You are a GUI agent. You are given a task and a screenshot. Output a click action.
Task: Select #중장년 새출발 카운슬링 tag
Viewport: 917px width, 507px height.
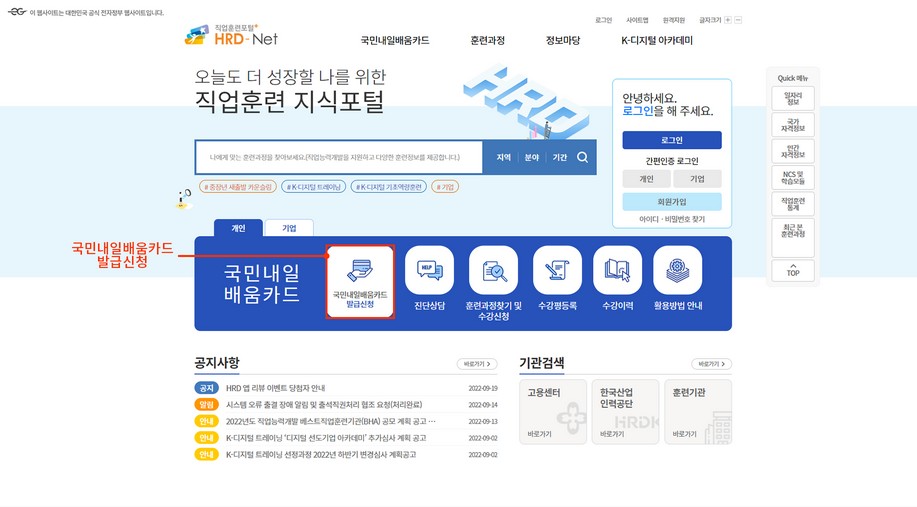pos(238,187)
